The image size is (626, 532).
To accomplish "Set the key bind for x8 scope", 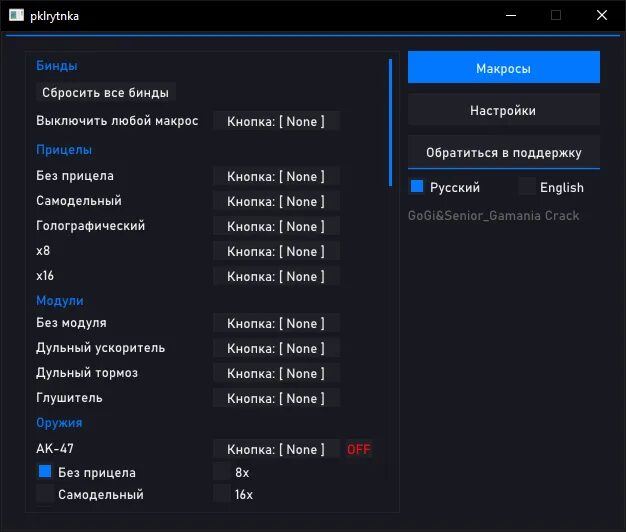I will point(276,252).
